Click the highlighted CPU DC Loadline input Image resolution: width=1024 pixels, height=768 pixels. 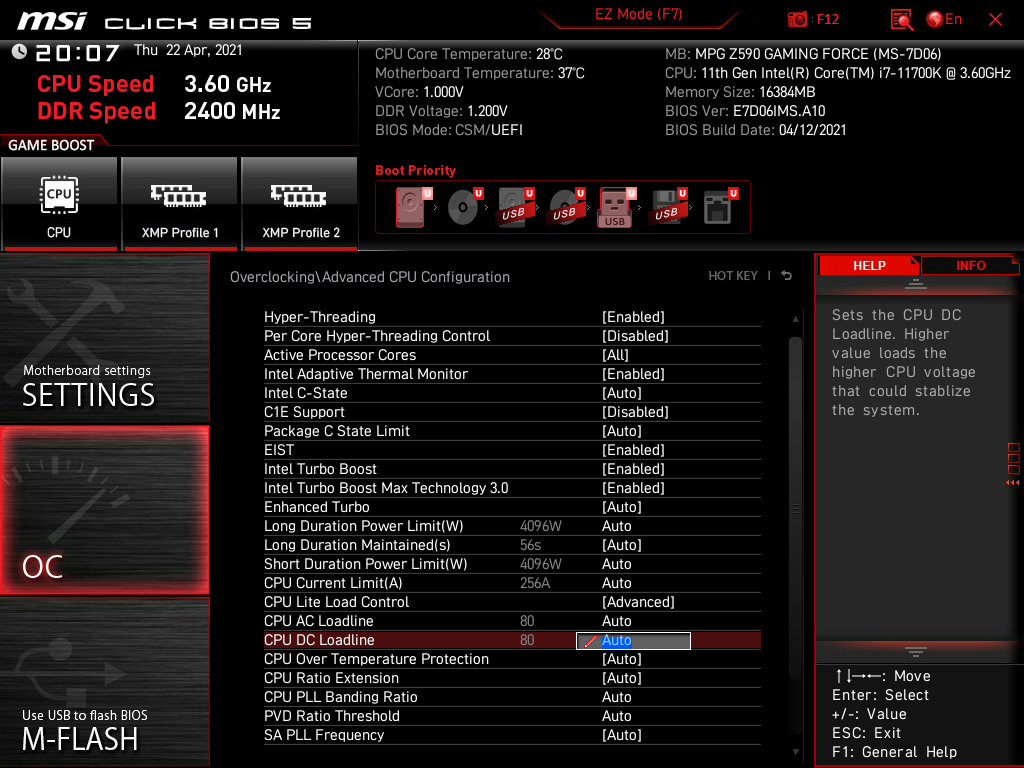click(x=633, y=641)
